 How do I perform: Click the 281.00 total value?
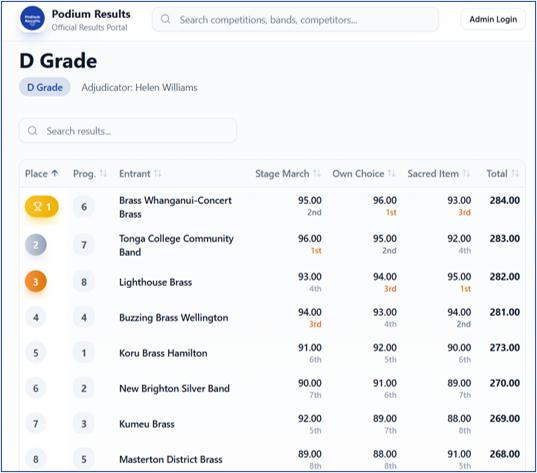tap(504, 312)
